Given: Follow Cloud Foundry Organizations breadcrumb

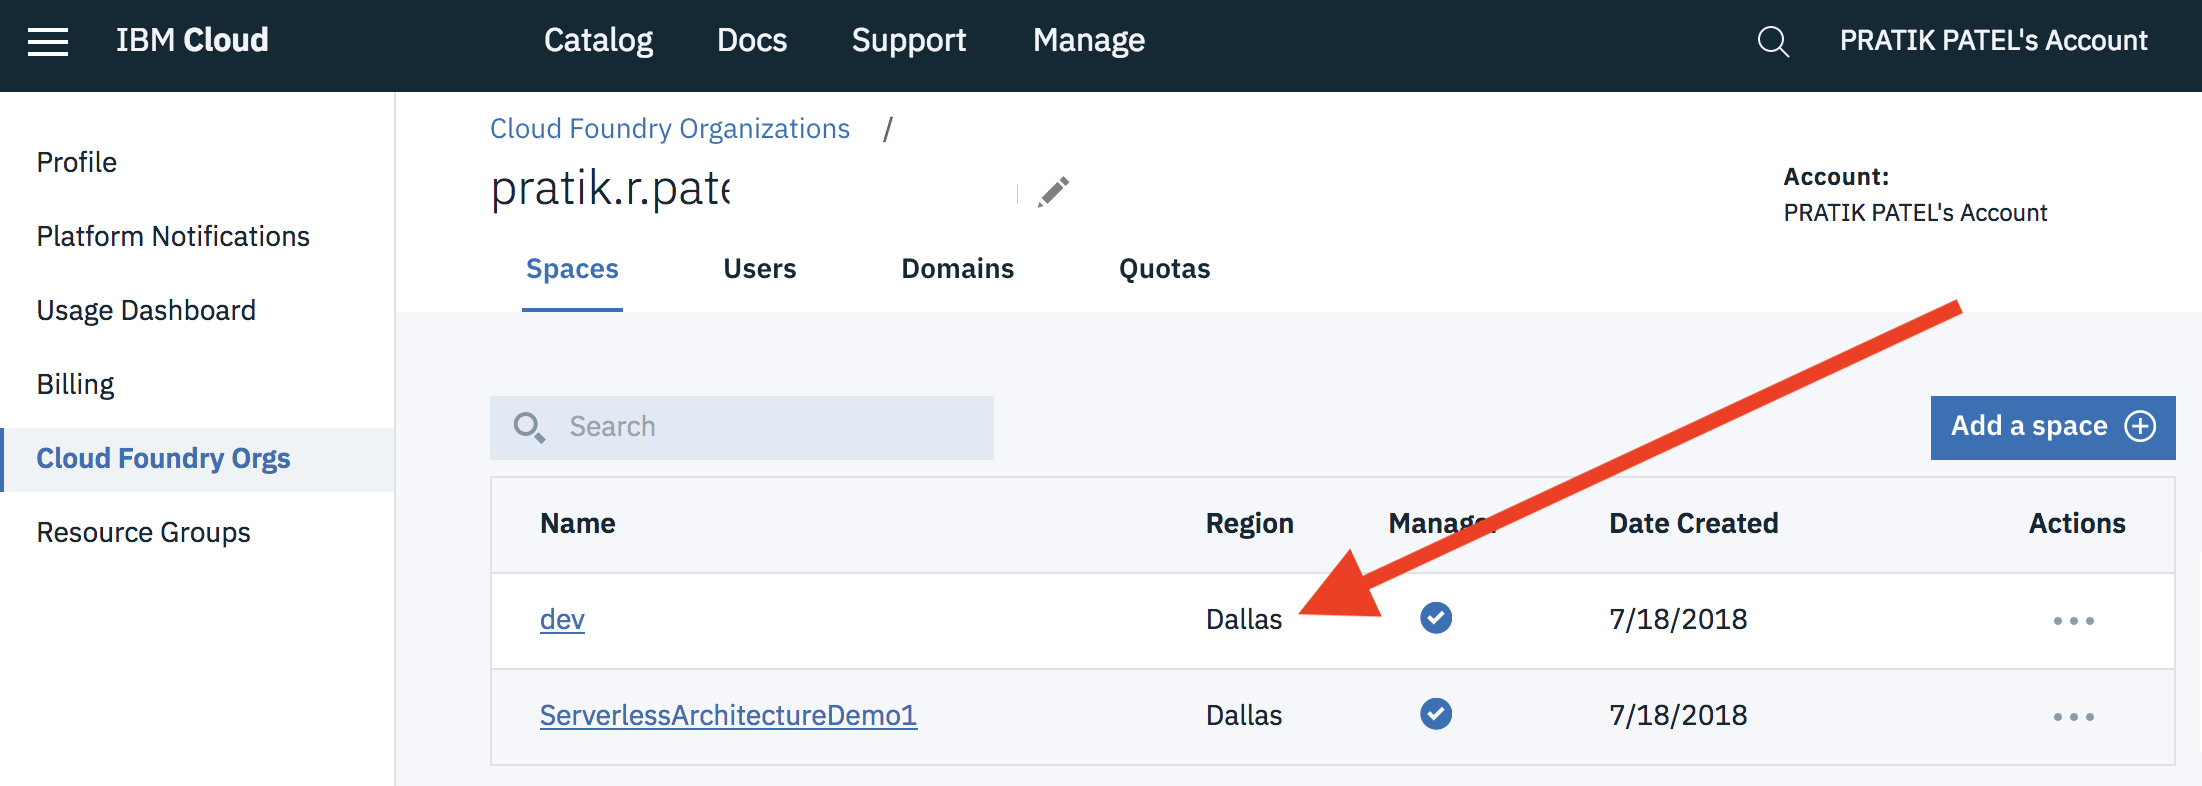Looking at the screenshot, I should coord(670,129).
